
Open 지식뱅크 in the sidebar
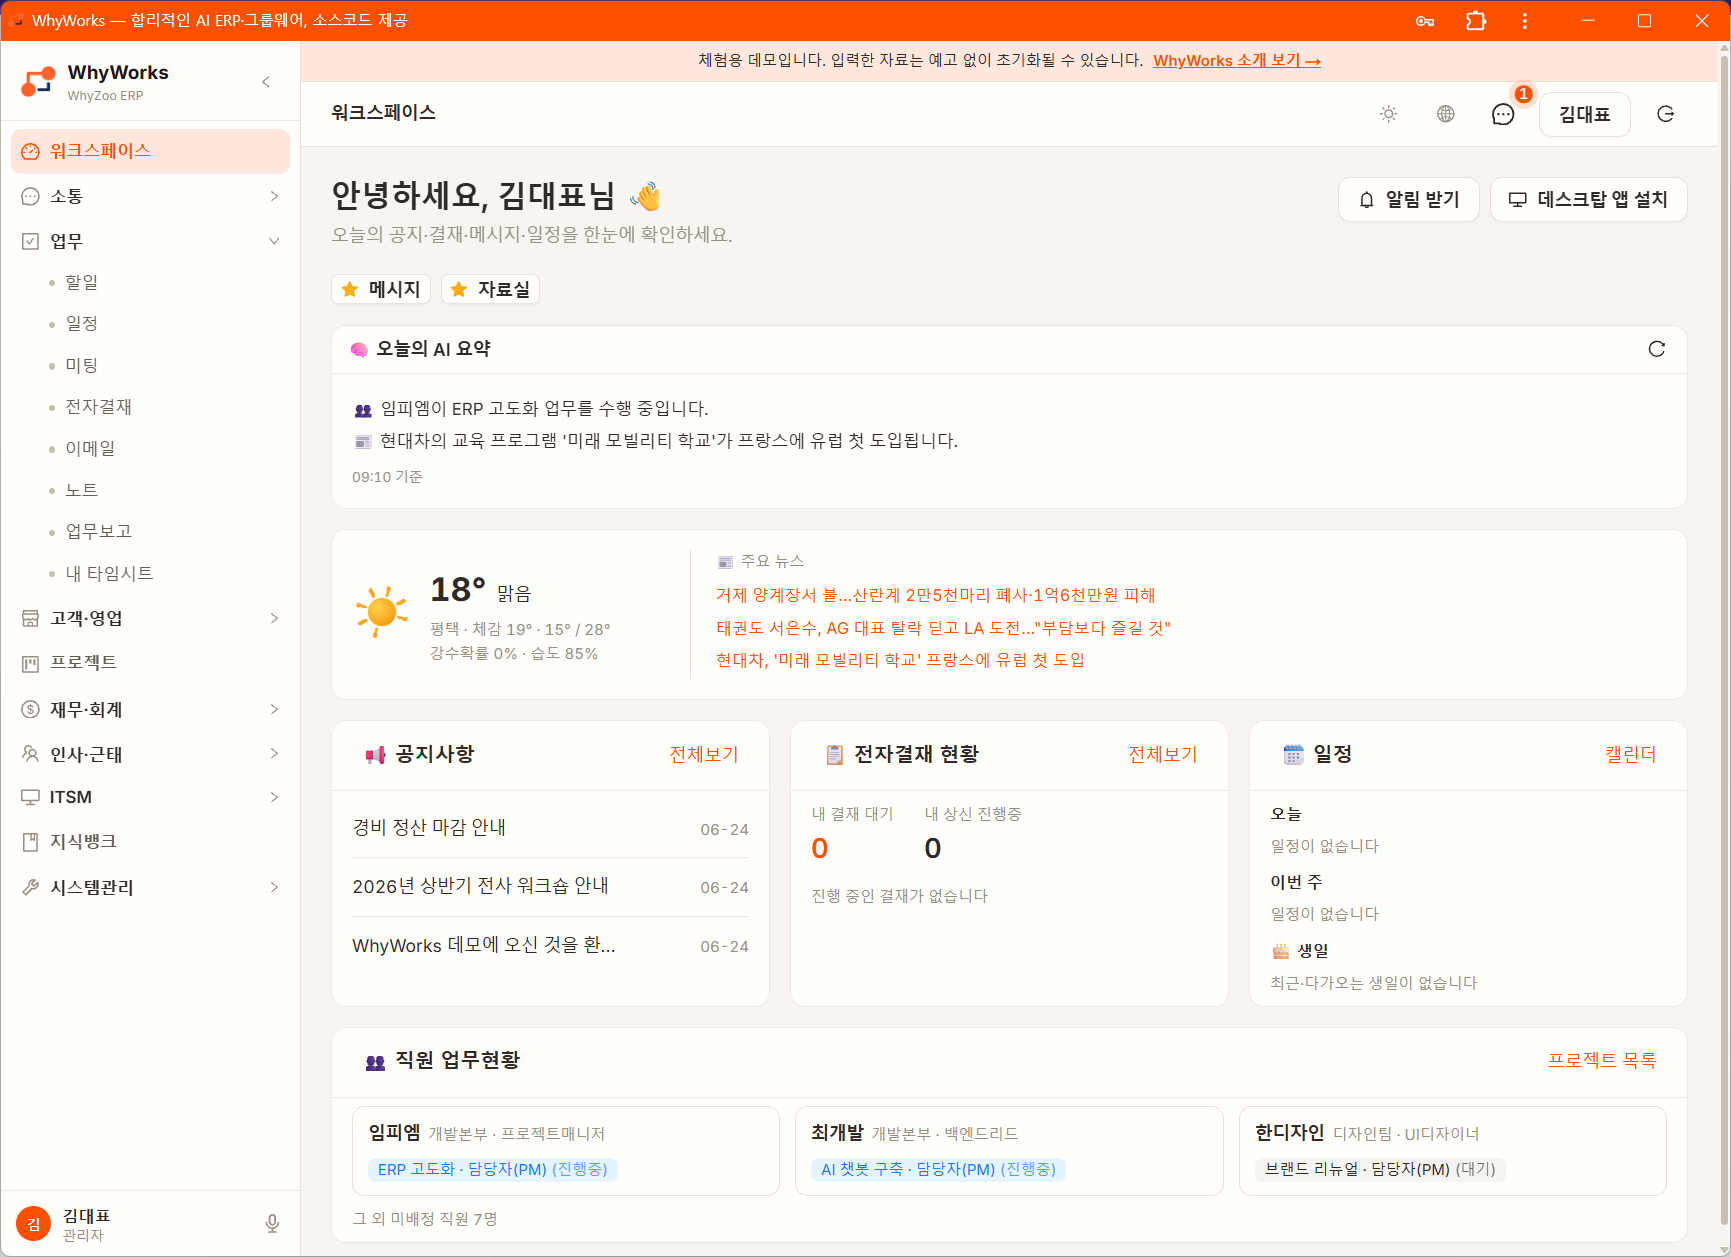pos(150,842)
